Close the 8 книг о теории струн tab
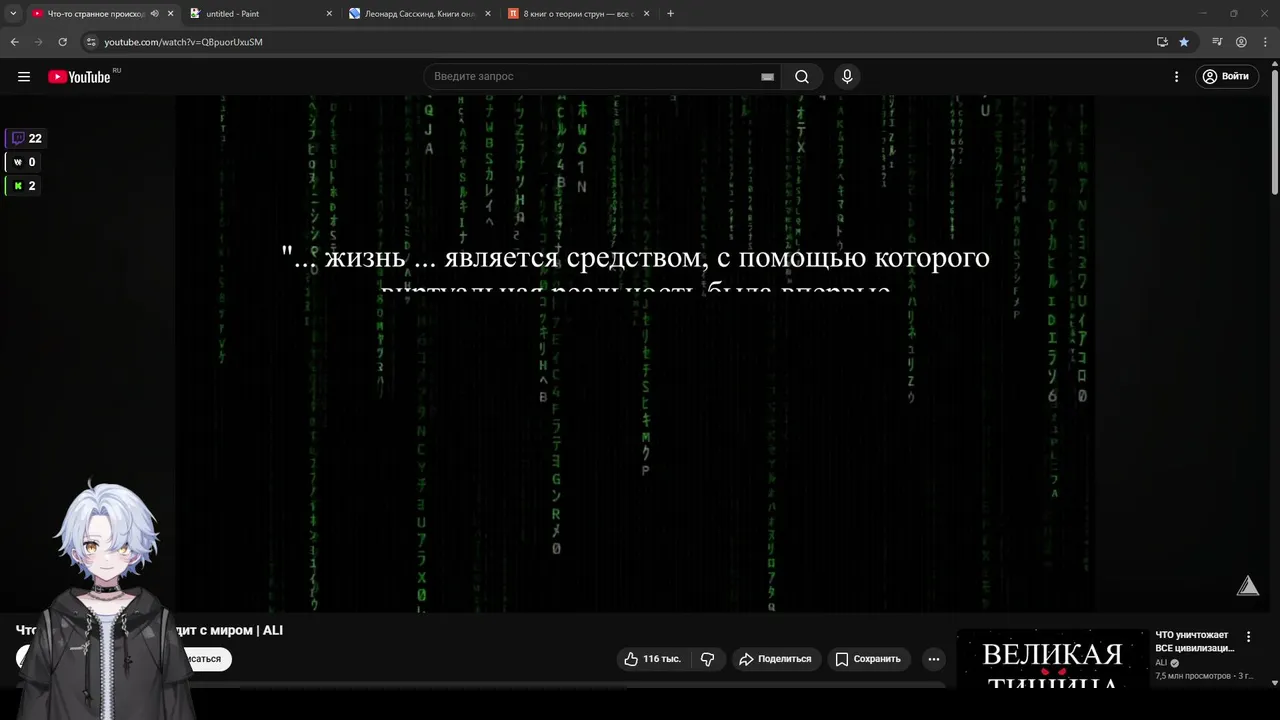Viewport: 1280px width, 720px height. pyautogui.click(x=646, y=14)
